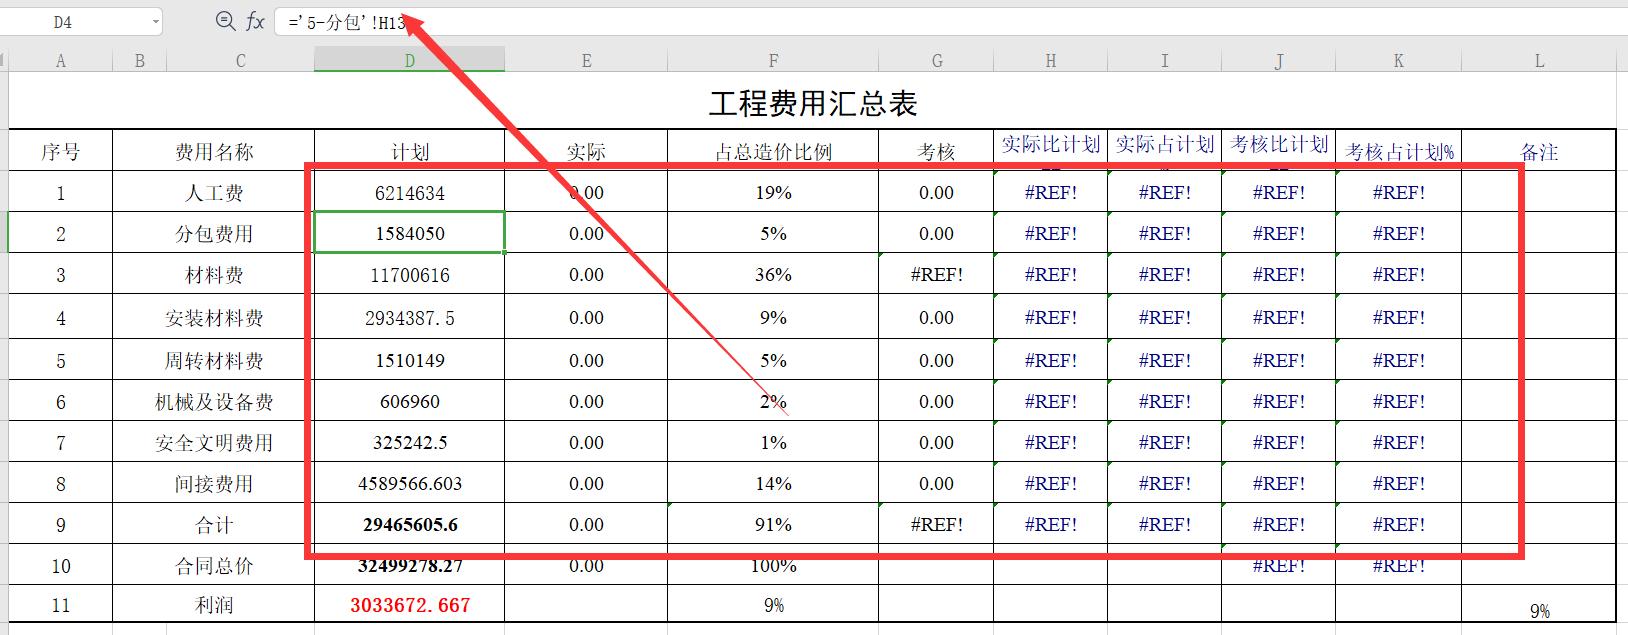Screen dimensions: 1628x635
Task: Click the plan value 11700616
Action: [x=409, y=274]
